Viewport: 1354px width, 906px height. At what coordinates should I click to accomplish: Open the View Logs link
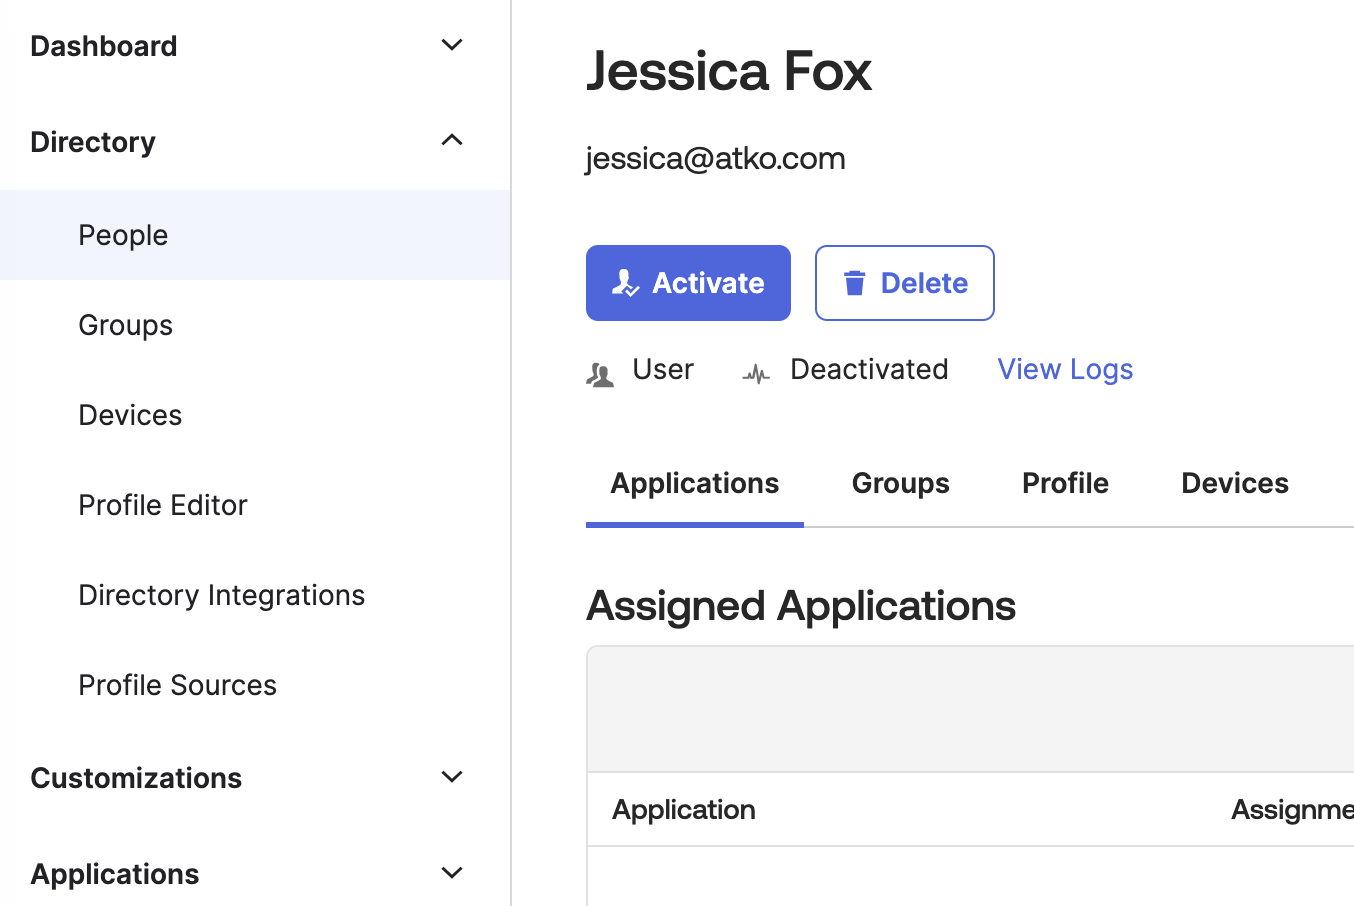(1065, 369)
